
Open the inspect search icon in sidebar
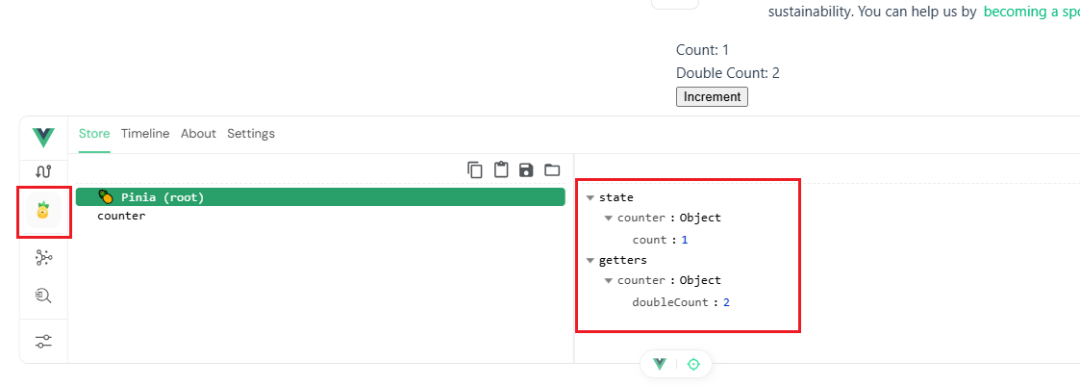[43, 296]
